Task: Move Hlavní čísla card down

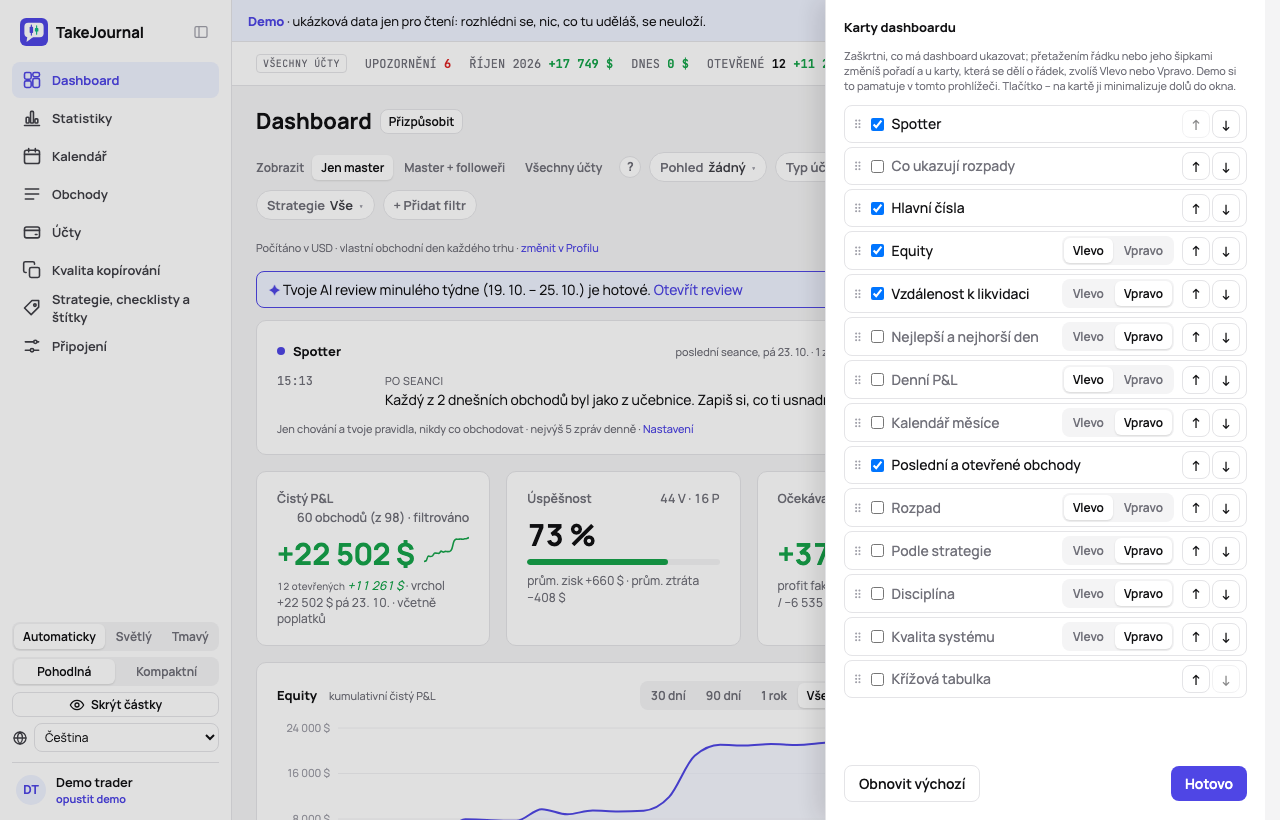Action: [x=1225, y=209]
